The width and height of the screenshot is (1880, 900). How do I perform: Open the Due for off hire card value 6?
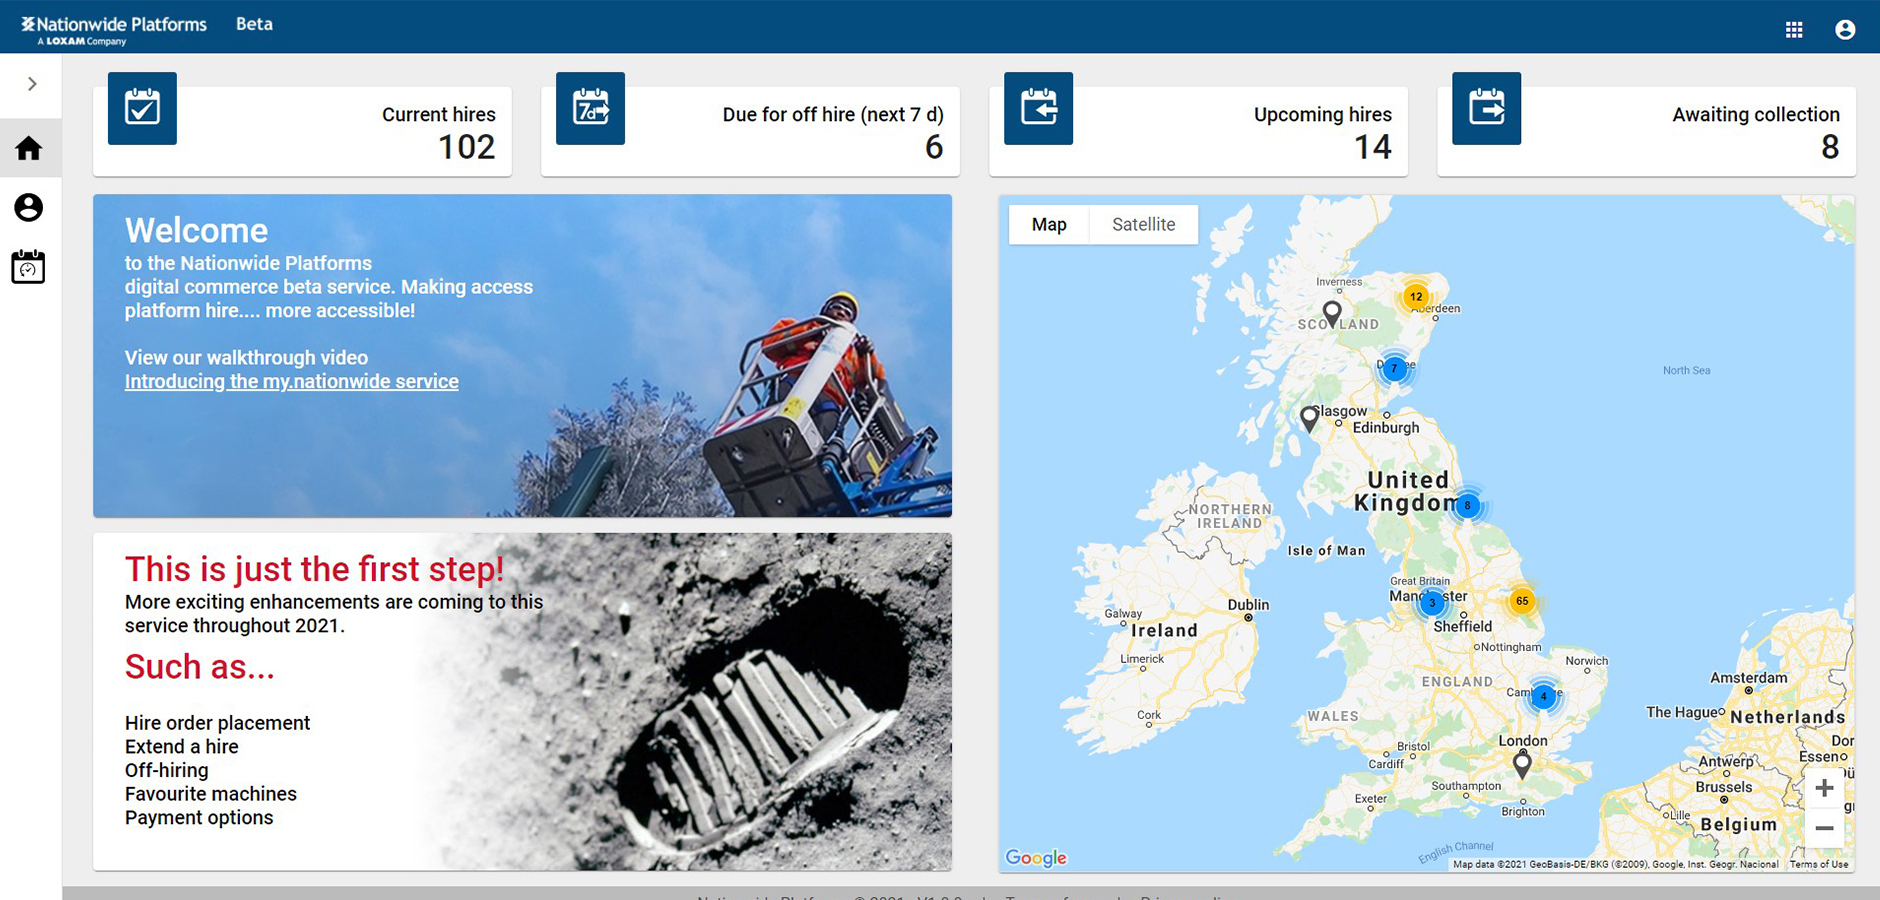(x=750, y=131)
